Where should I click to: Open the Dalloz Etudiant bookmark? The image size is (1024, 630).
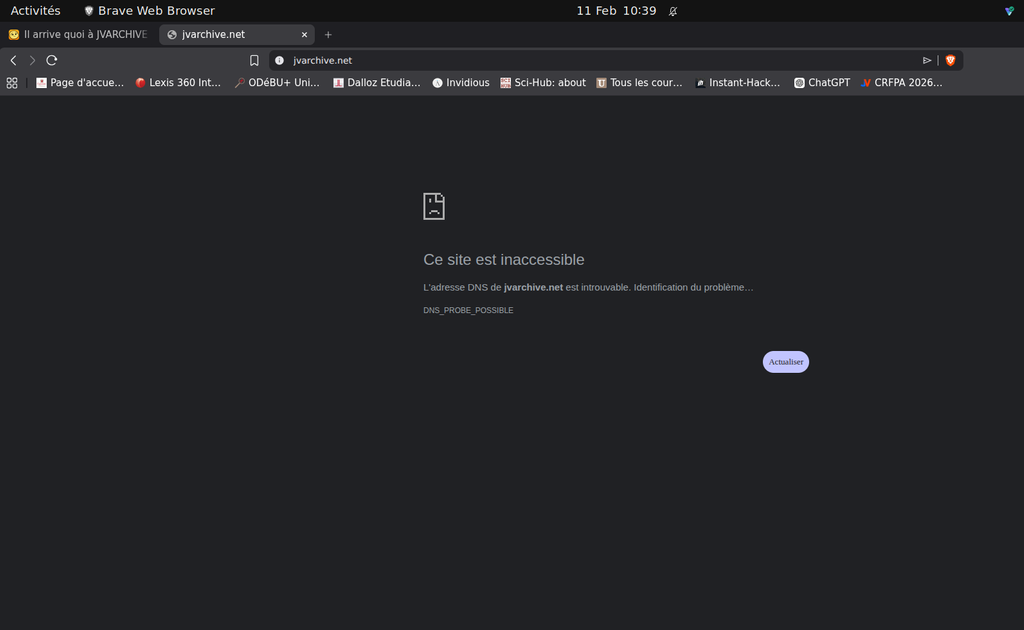(x=376, y=83)
